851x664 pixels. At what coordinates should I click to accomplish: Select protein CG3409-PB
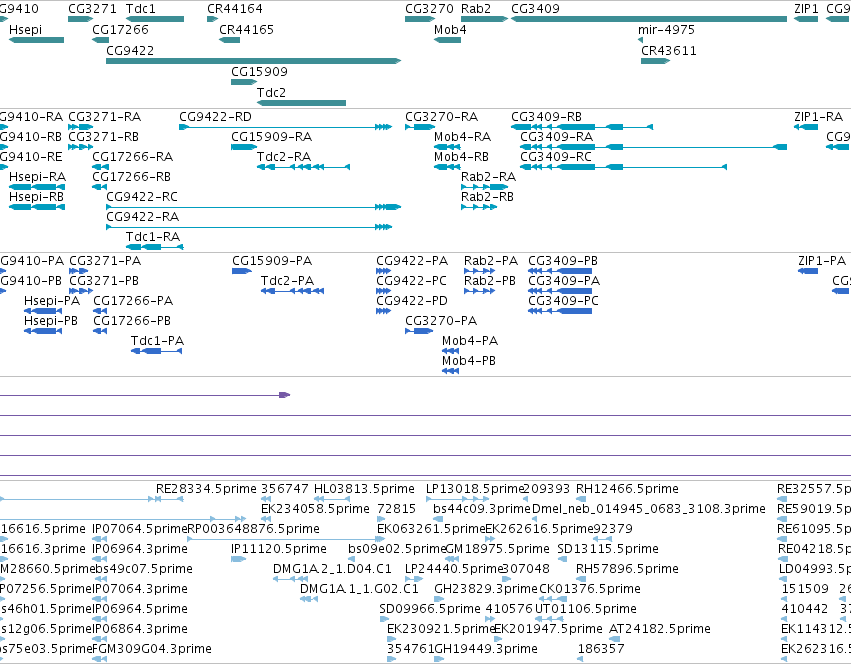tap(560, 271)
